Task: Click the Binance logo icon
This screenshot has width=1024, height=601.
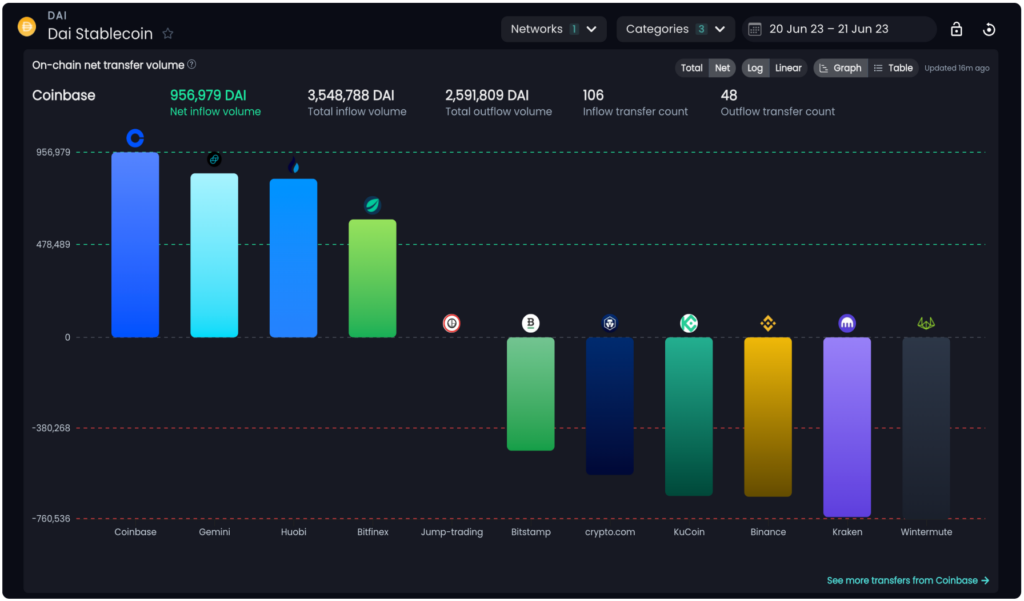Action: pyautogui.click(x=768, y=323)
